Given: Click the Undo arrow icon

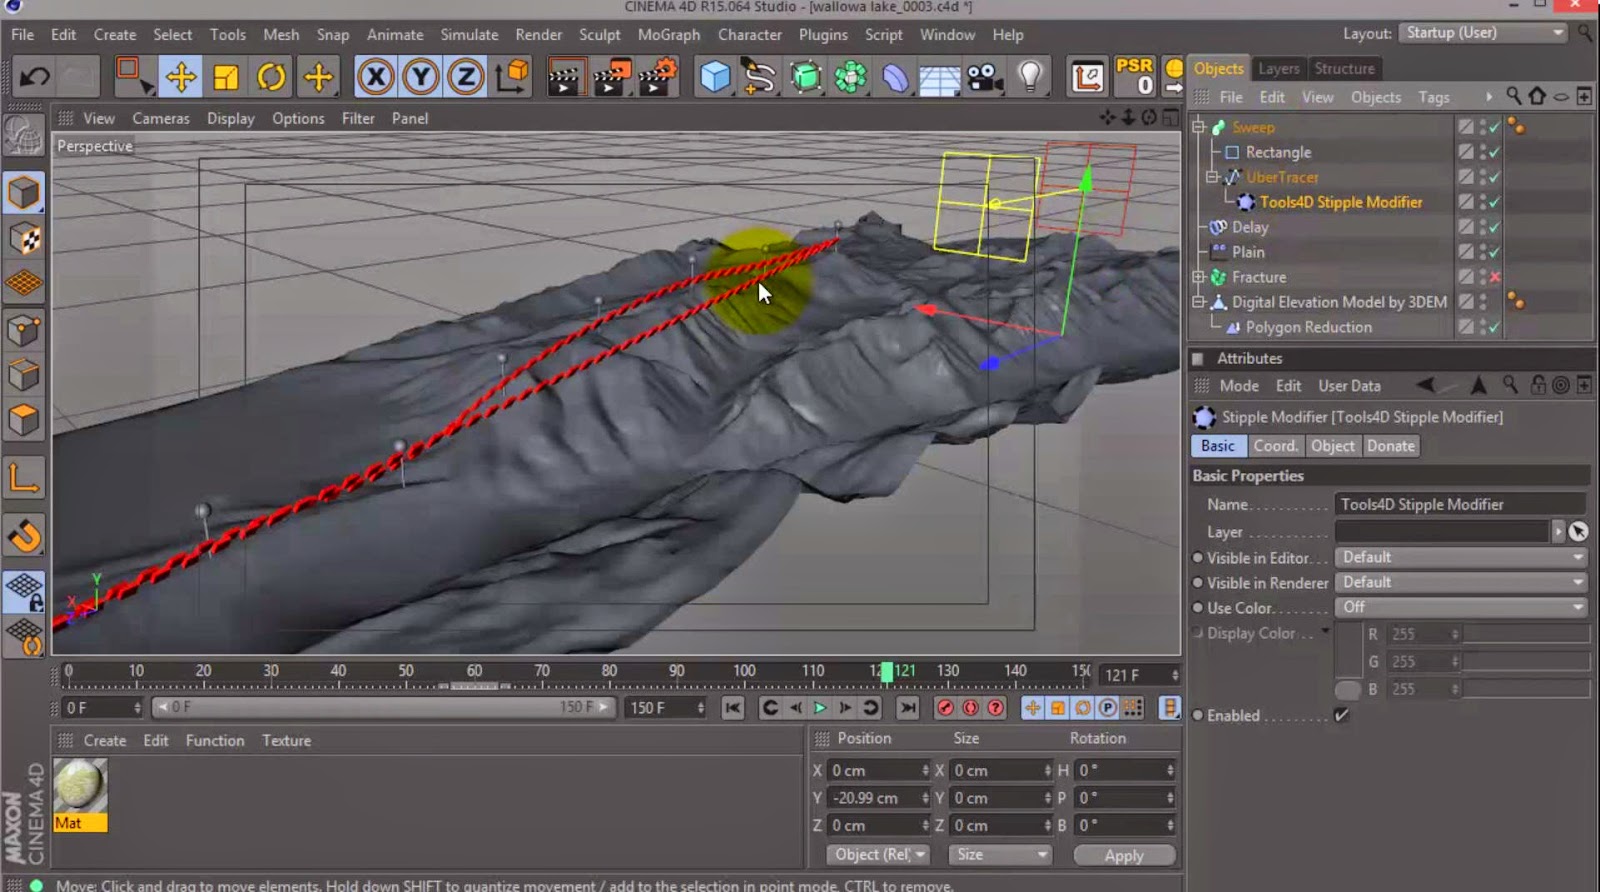Looking at the screenshot, I should tap(35, 77).
